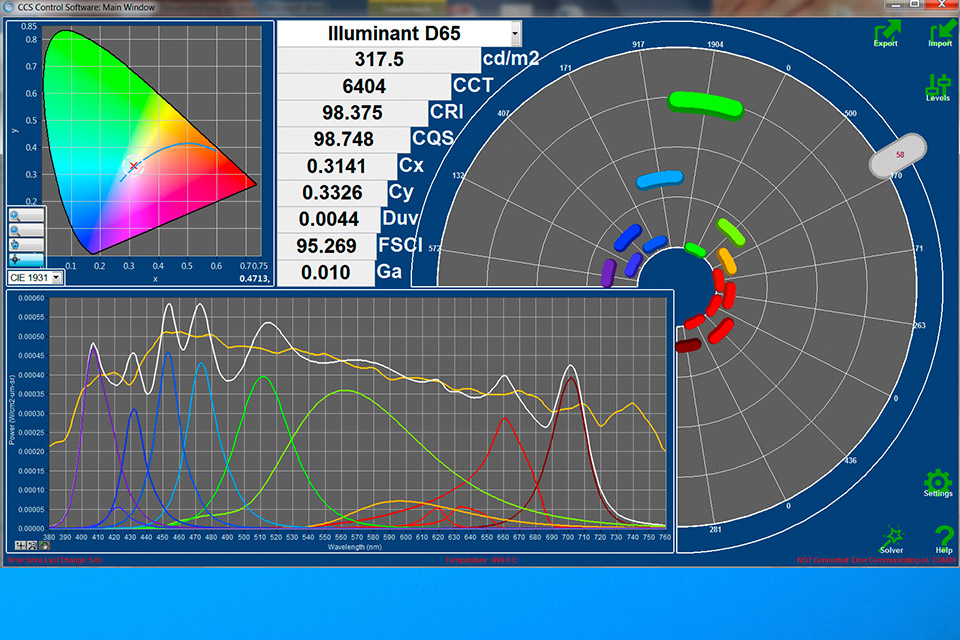Open Help with the question mark icon
The height and width of the screenshot is (640, 960).
(943, 538)
